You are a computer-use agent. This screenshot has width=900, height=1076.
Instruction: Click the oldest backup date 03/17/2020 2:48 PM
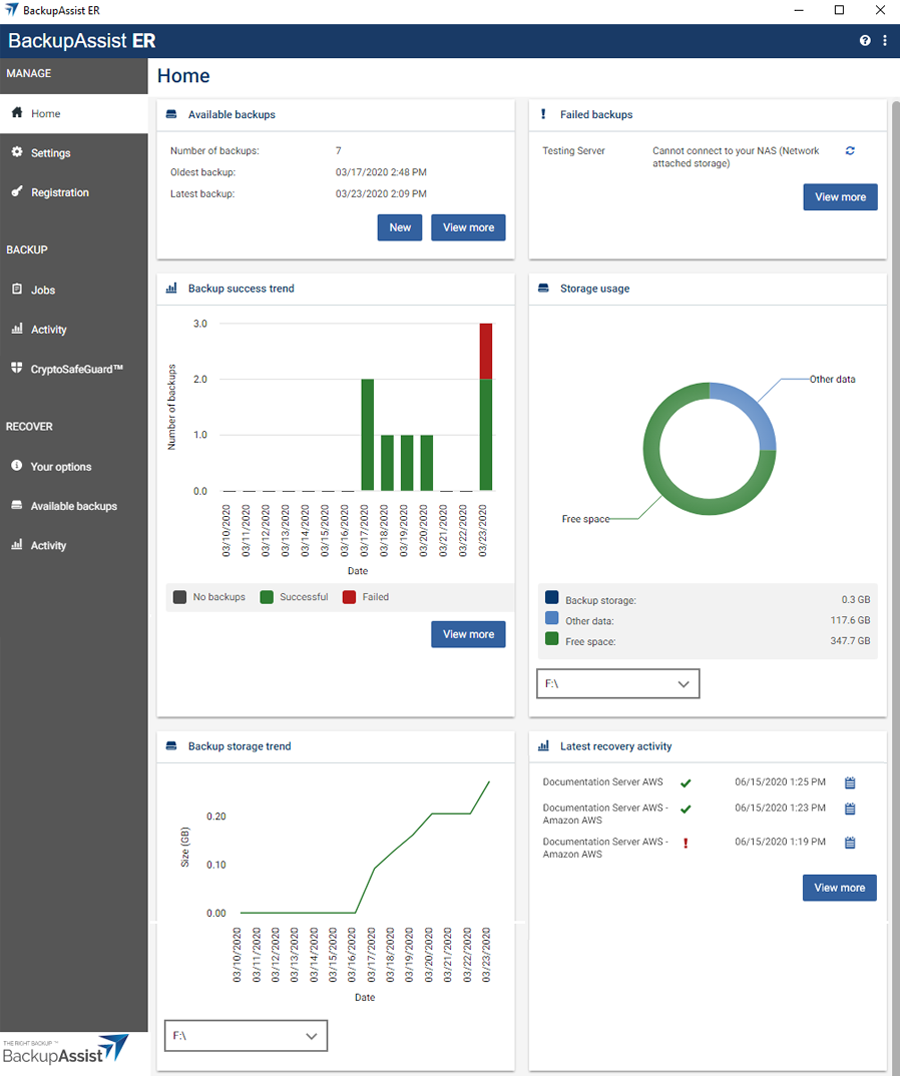pos(381,172)
